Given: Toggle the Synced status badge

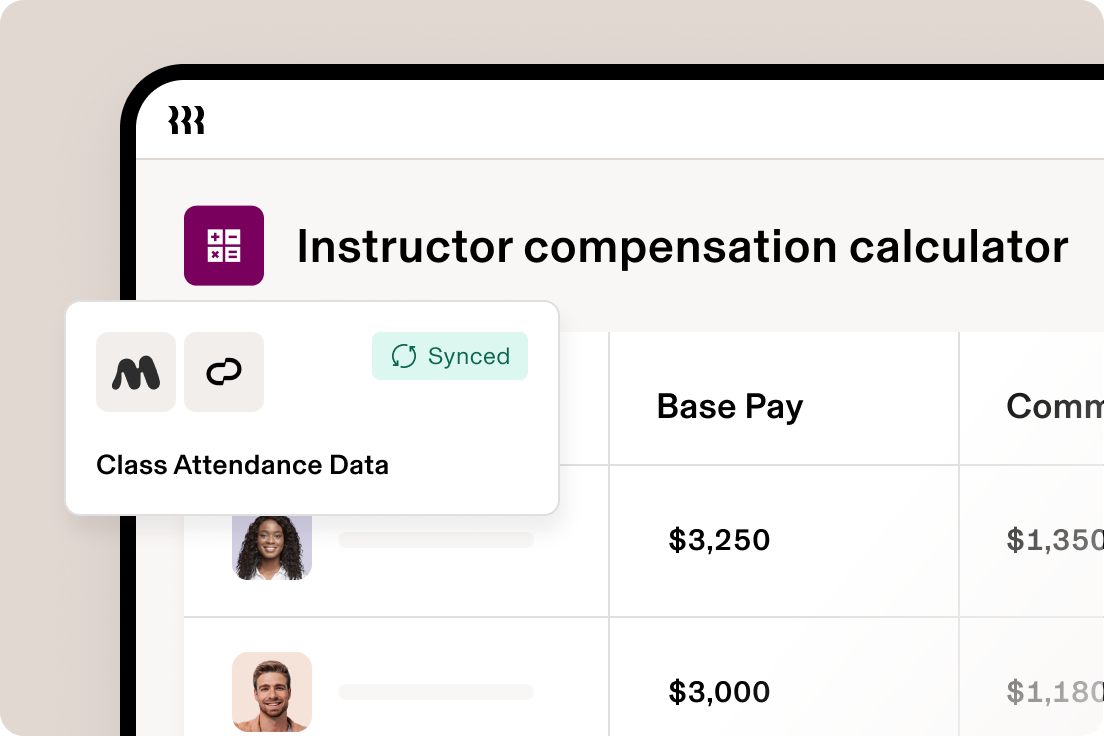Looking at the screenshot, I should 450,355.
